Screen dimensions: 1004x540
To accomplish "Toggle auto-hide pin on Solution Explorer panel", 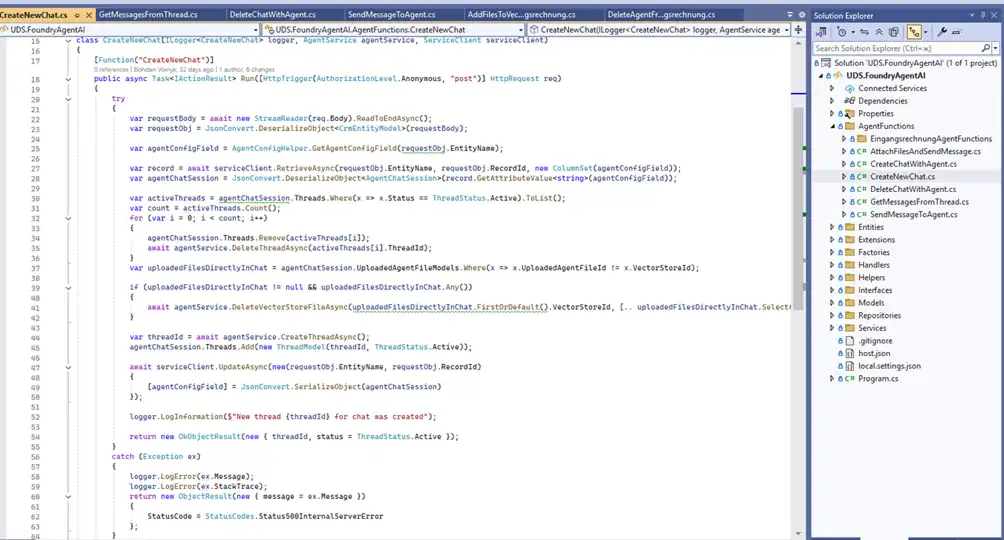I will [x=984, y=15].
